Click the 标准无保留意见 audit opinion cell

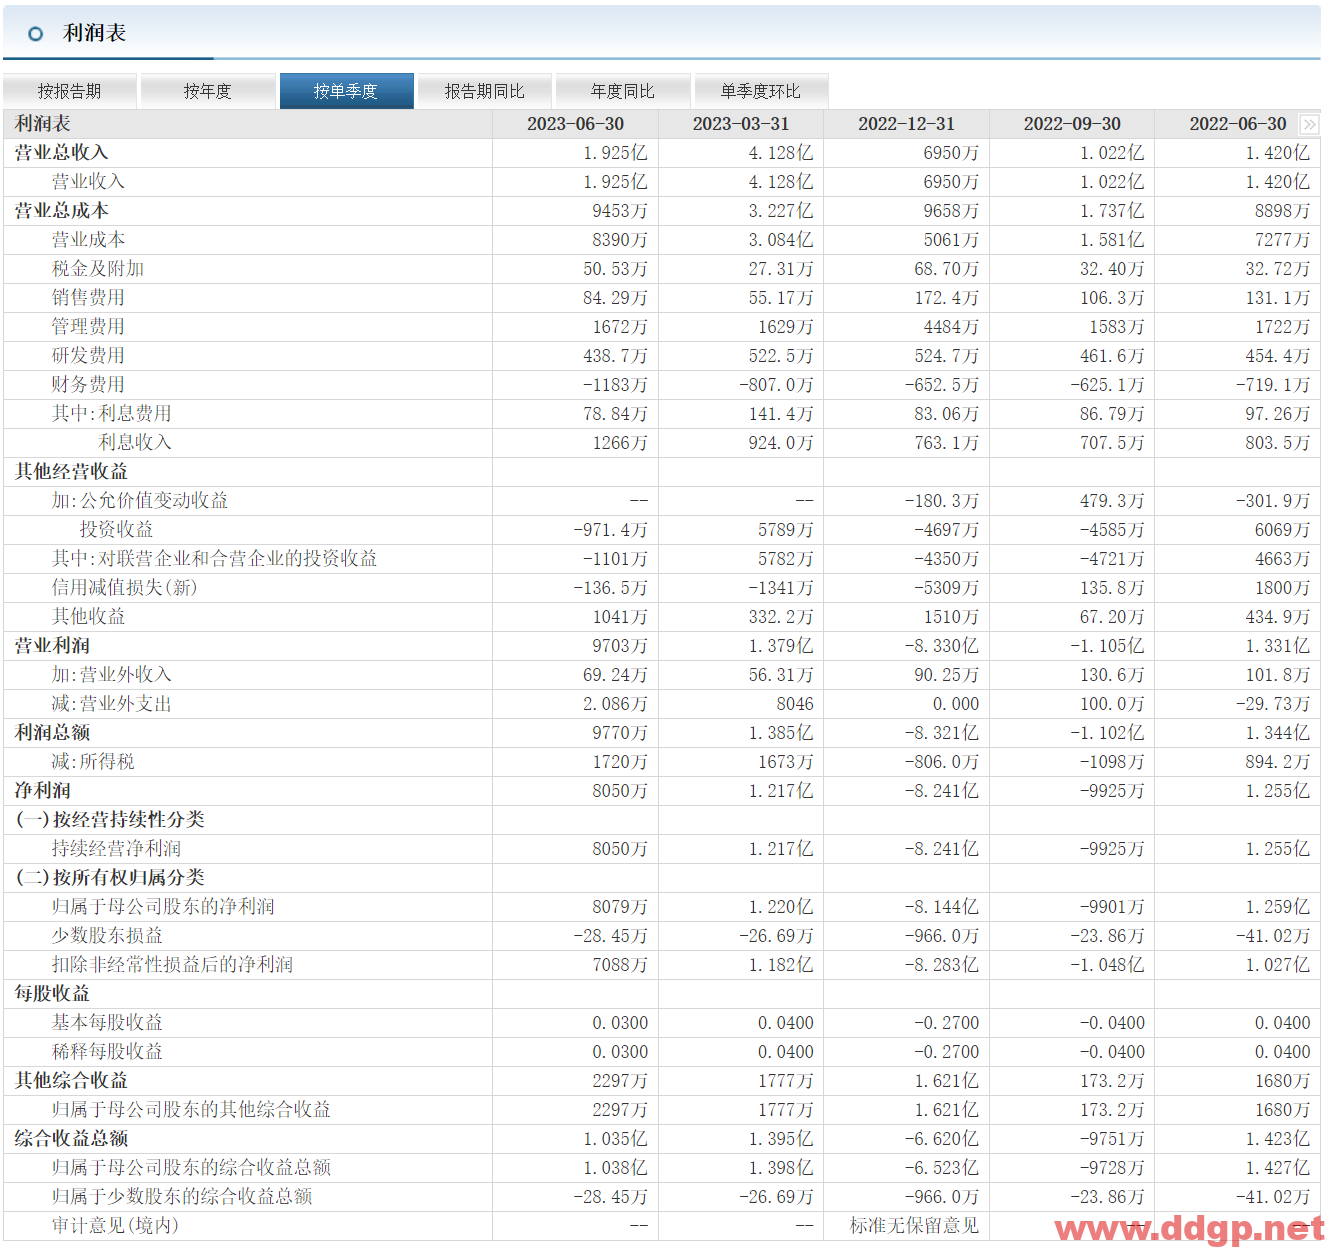(914, 1226)
